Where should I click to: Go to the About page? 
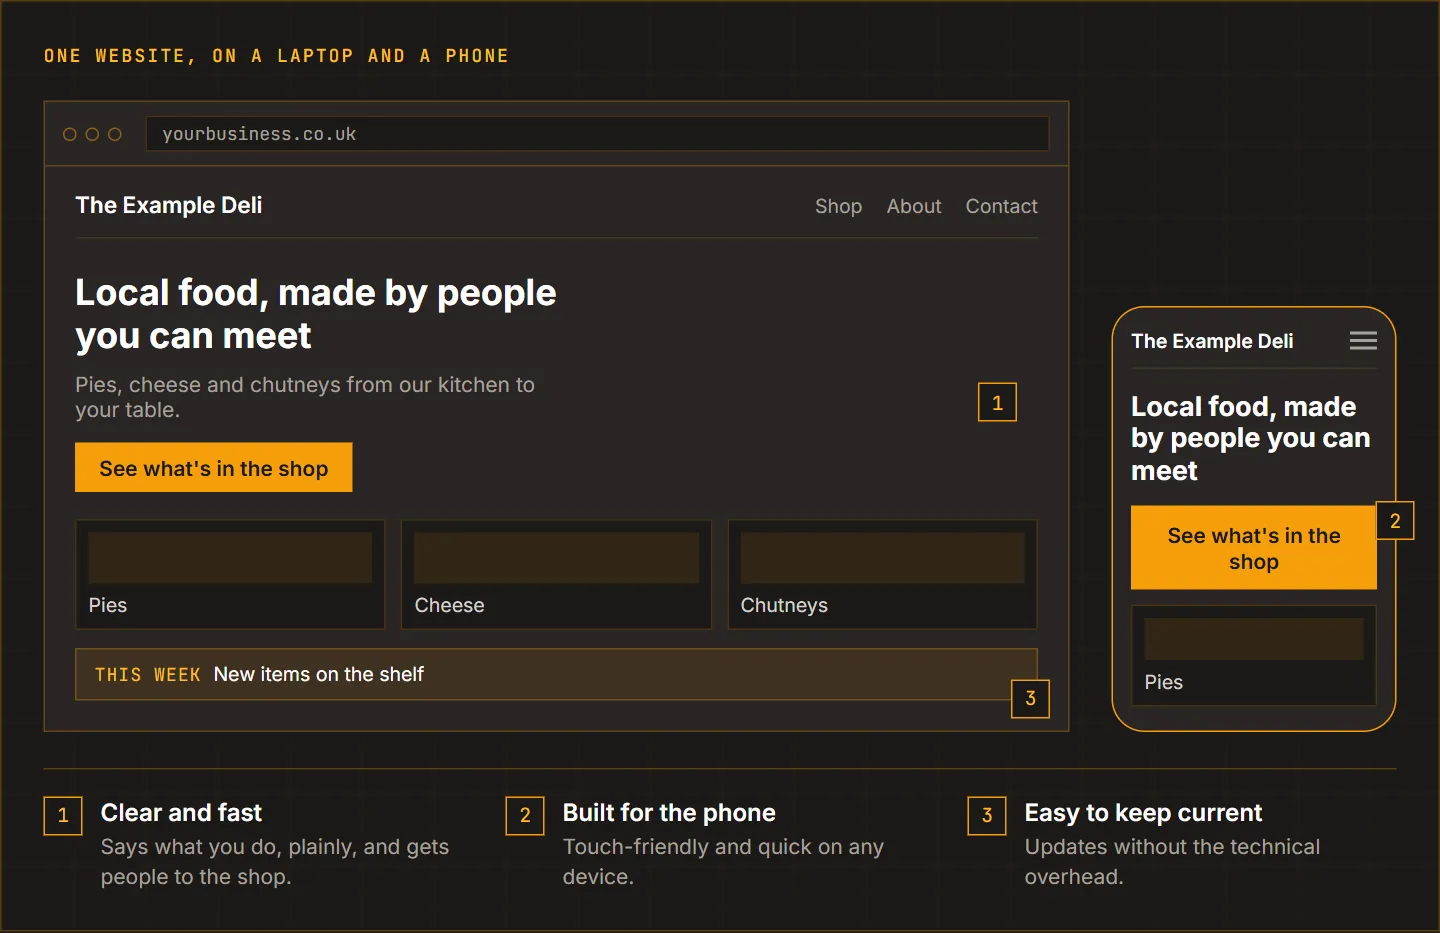coord(914,206)
